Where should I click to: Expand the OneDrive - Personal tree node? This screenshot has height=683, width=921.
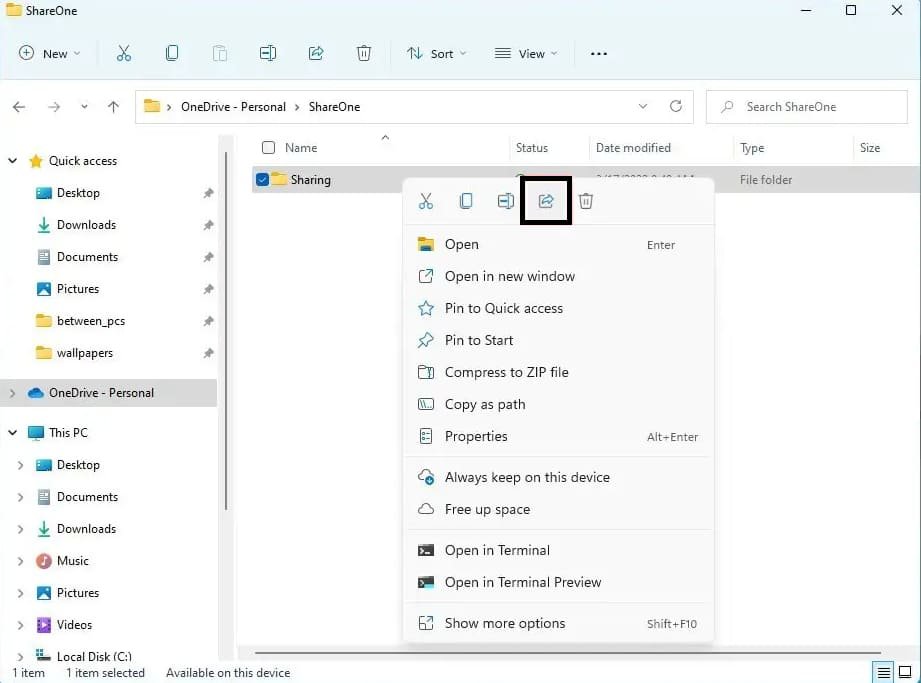click(x=13, y=393)
